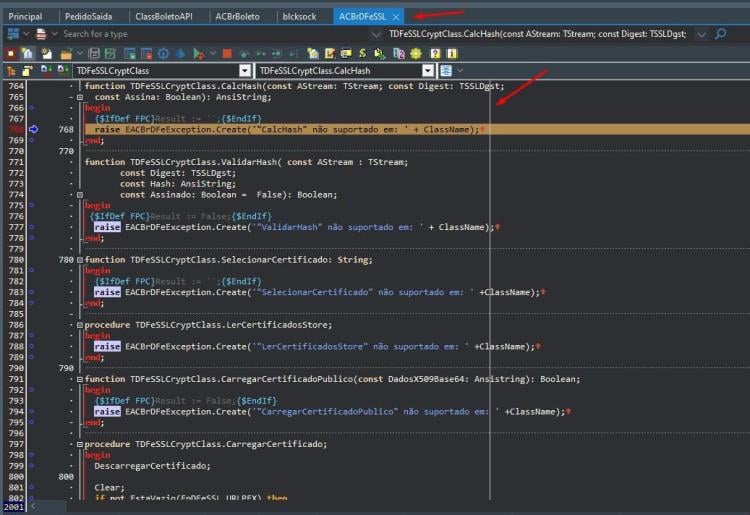Collapse CarregarCertificado fold on line 797
Screen dimensions: 750x515
coord(80,444)
